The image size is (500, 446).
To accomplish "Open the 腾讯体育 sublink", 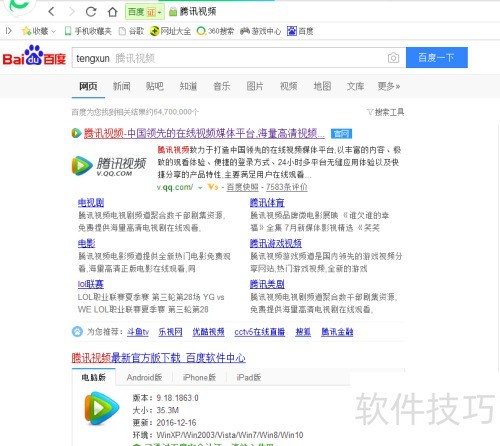I will click(x=267, y=202).
